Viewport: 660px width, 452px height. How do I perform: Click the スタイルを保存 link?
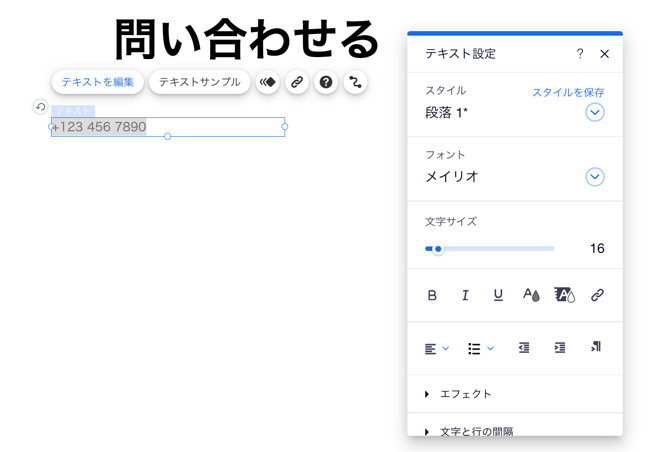[x=568, y=92]
